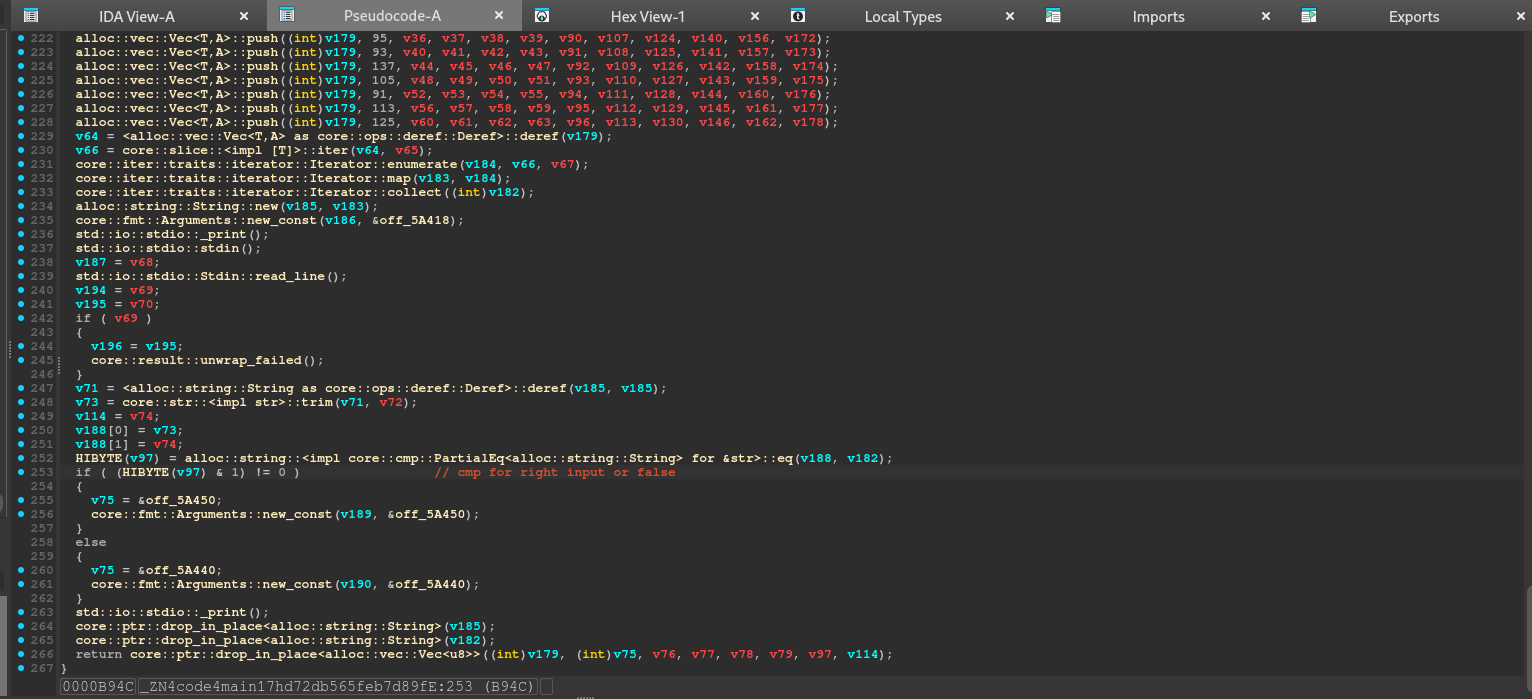
Task: Select the Pseudocode-A tab
Action: click(392, 16)
